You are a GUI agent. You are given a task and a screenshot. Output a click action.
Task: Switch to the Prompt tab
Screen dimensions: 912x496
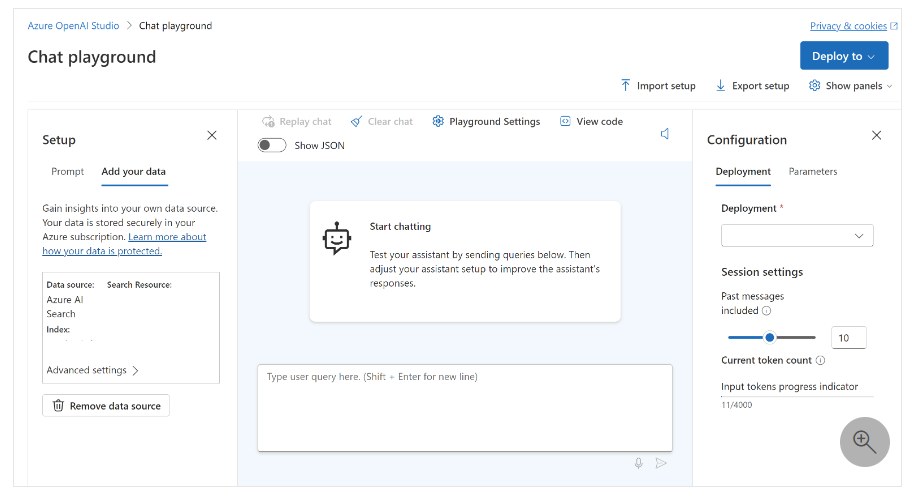click(x=67, y=172)
